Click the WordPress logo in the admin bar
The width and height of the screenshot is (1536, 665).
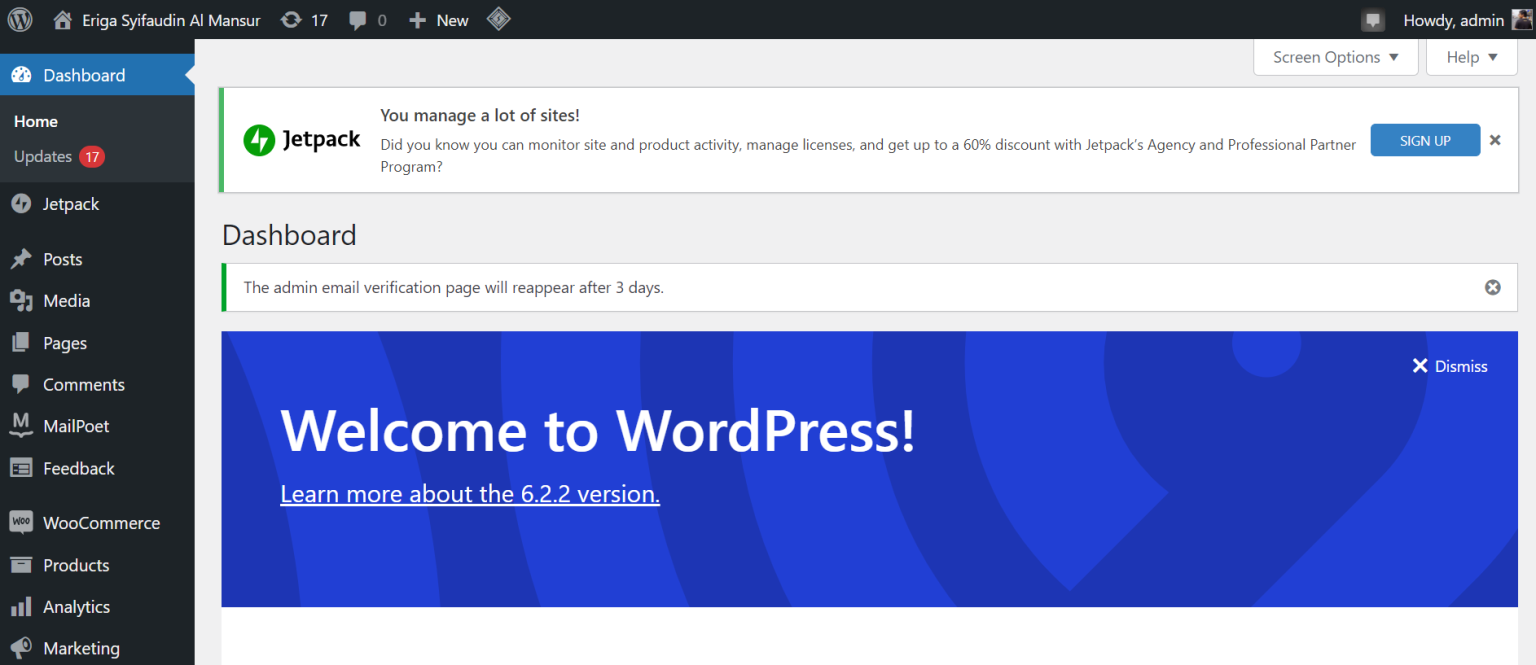coord(20,19)
